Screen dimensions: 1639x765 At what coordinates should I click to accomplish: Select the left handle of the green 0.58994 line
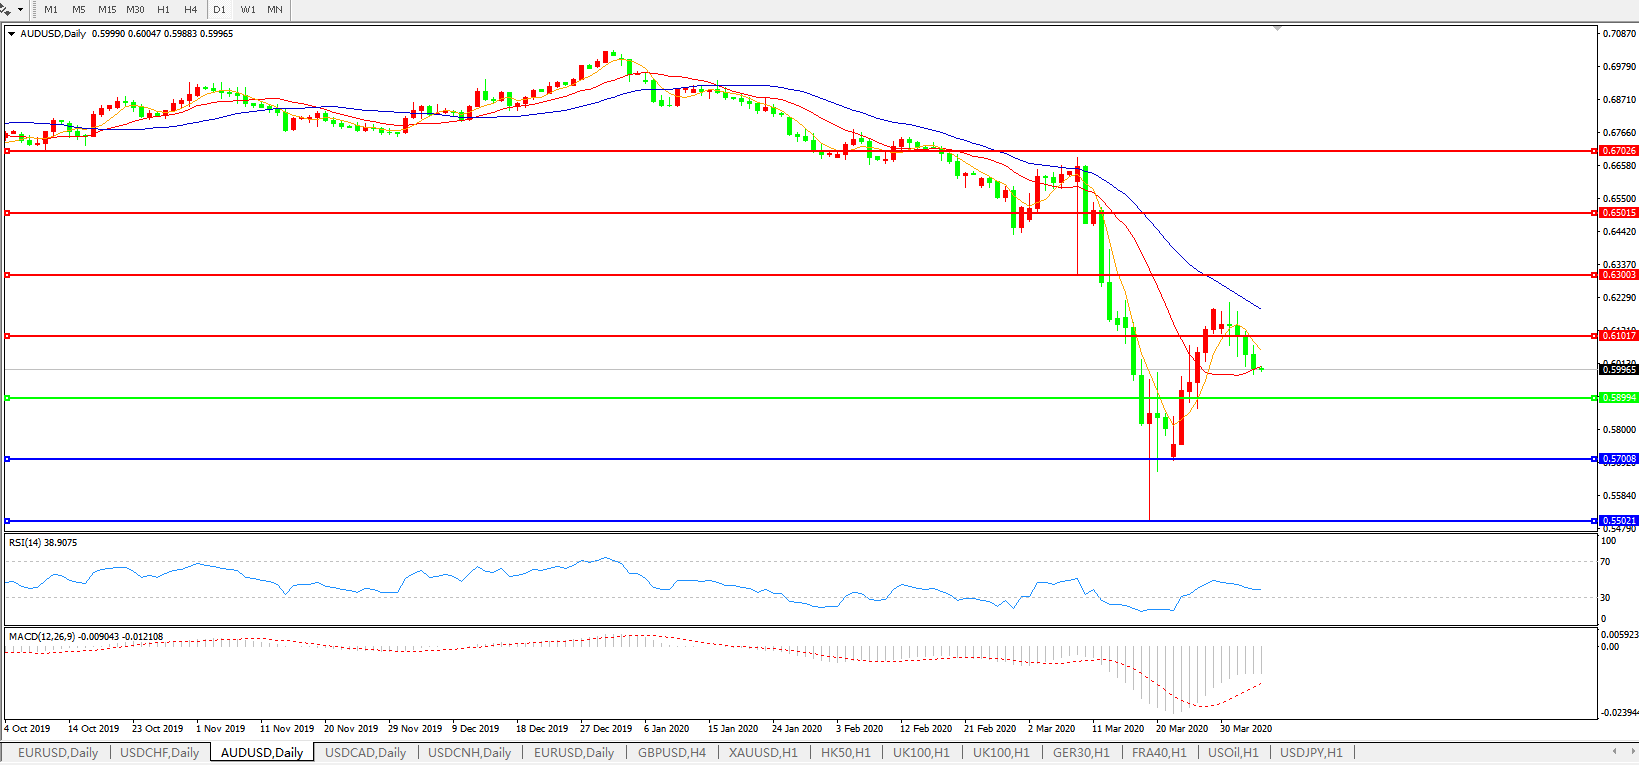click(7, 398)
